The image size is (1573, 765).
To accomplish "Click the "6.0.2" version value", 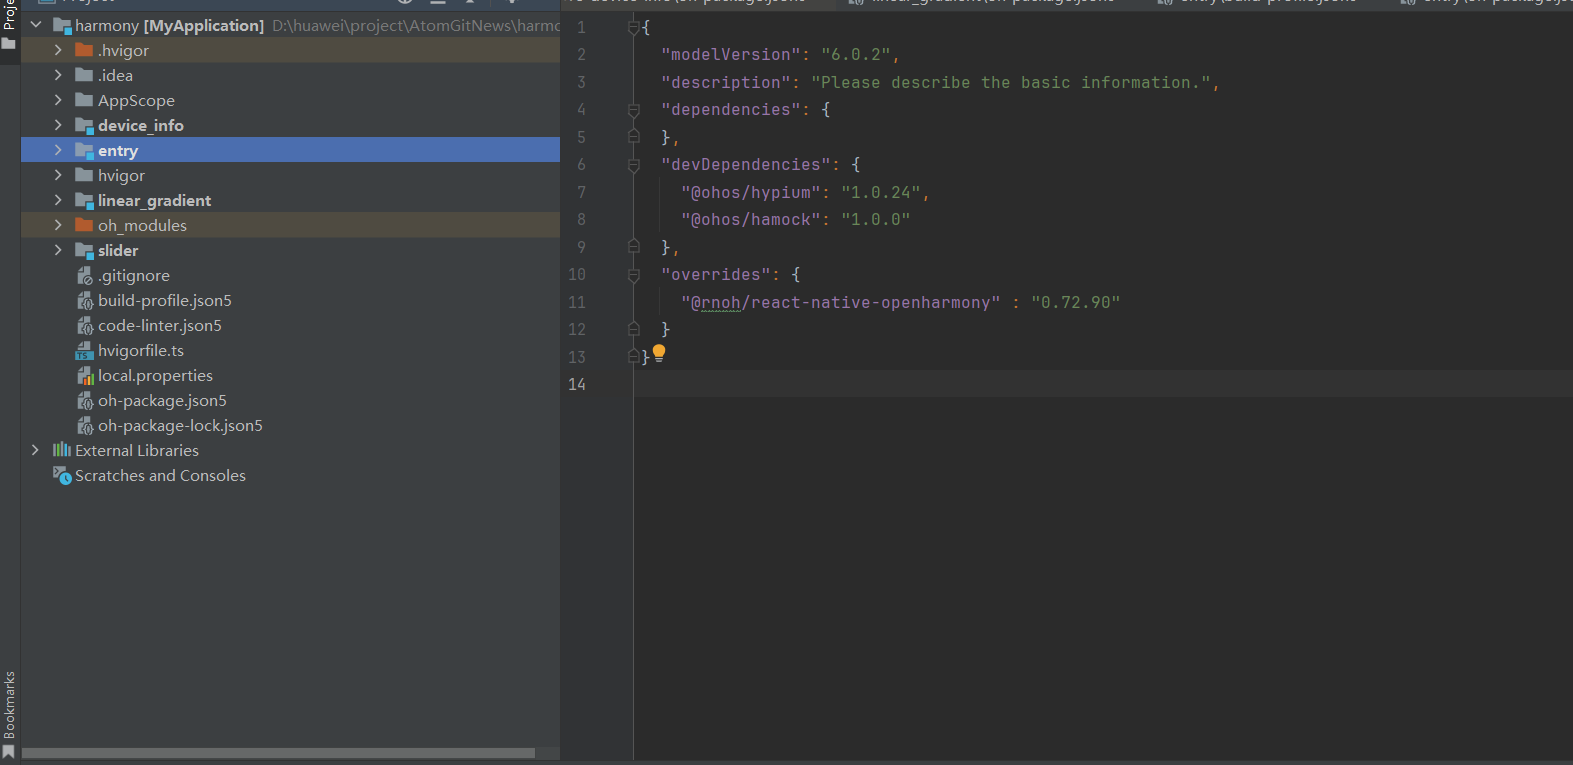I will tap(855, 55).
